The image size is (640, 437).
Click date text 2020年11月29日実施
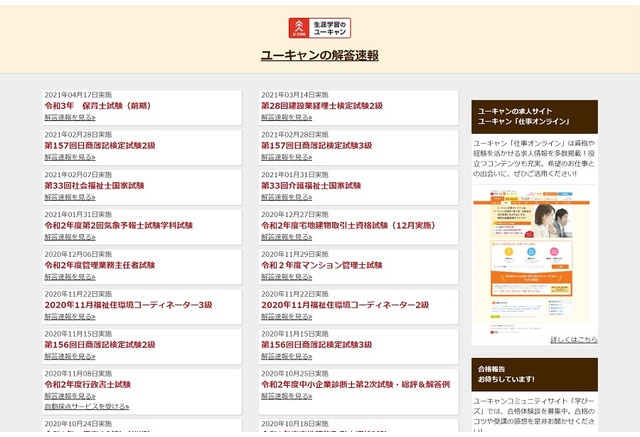(x=295, y=254)
